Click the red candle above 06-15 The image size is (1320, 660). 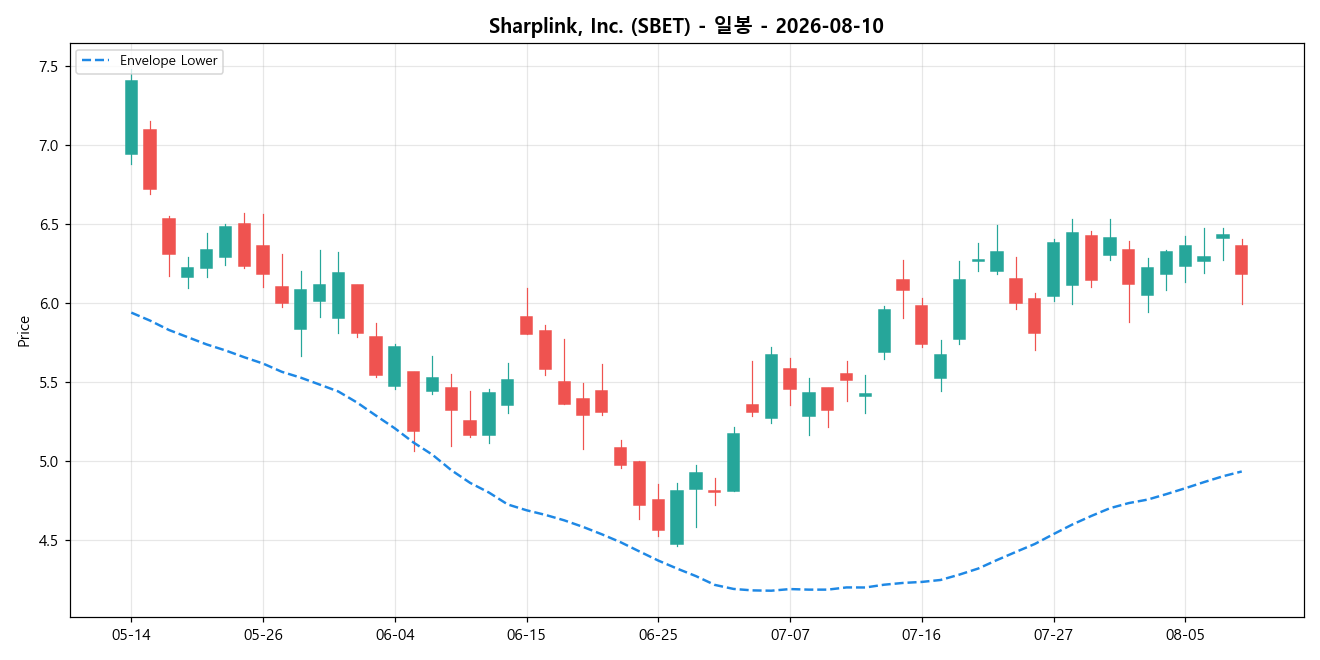[x=526, y=325]
